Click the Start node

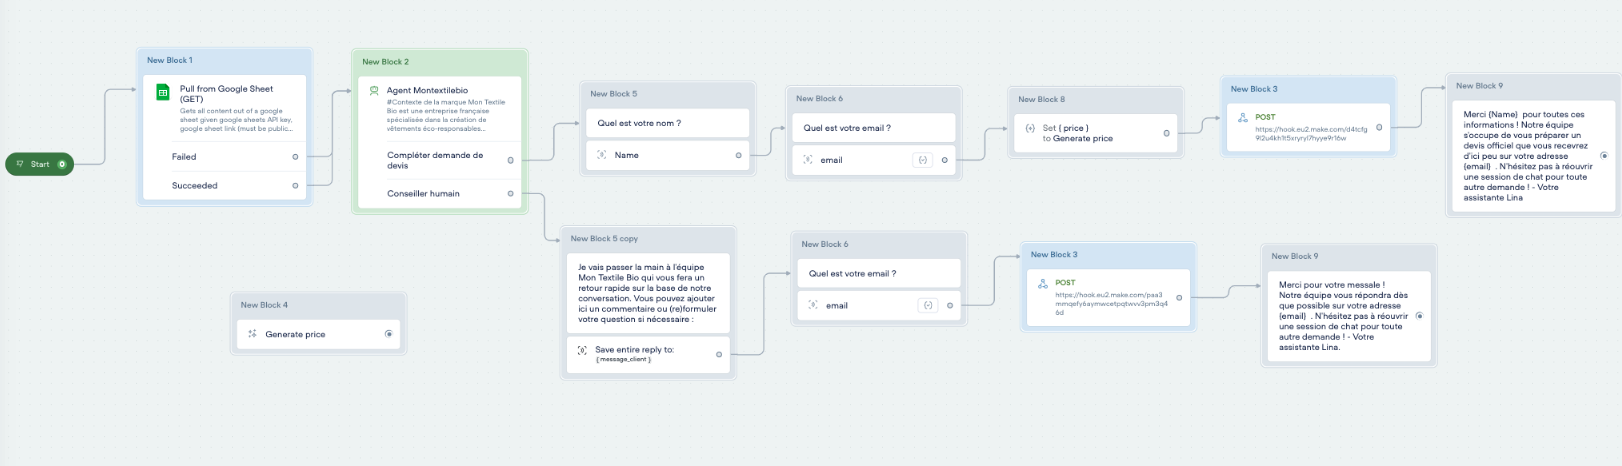pos(40,164)
